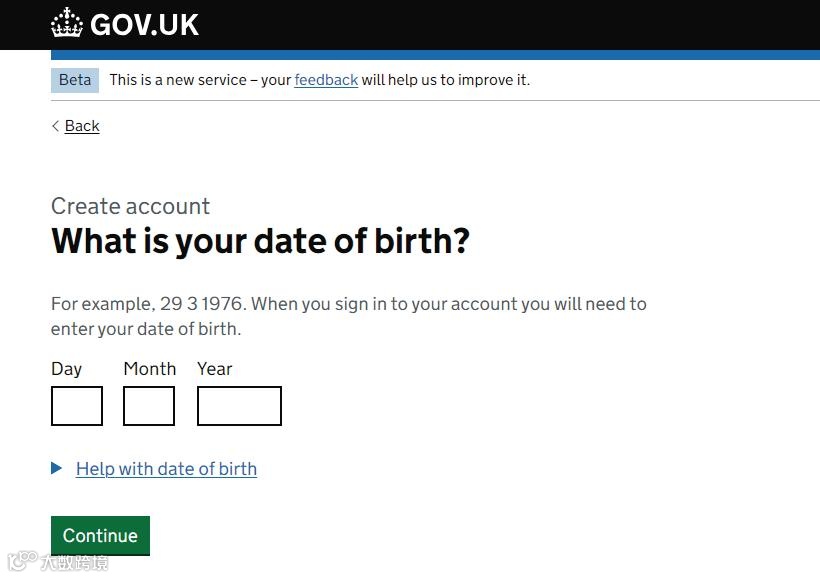Click the GOV.UK header text
820x578 pixels.
tap(144, 25)
